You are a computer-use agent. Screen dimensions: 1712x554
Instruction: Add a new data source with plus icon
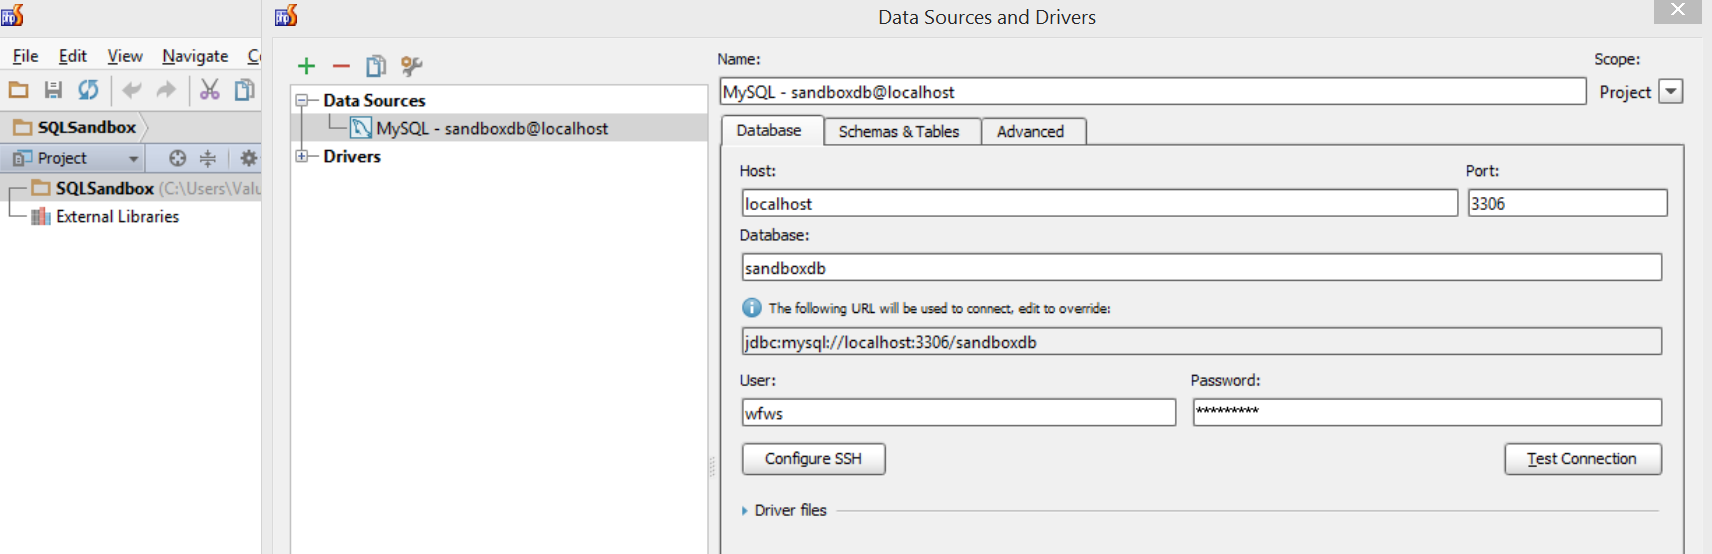click(x=306, y=66)
